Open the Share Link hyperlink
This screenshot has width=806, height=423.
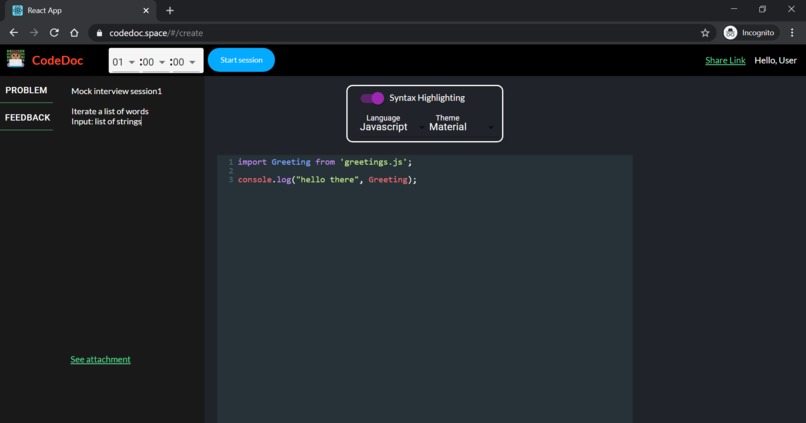coord(725,60)
